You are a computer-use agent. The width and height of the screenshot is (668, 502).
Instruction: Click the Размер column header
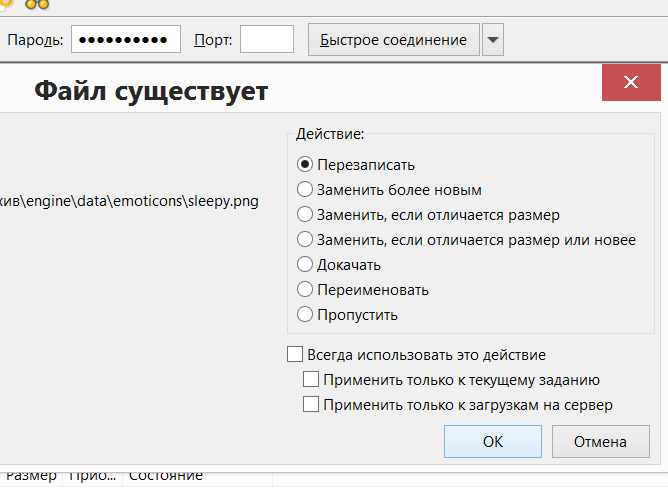(x=30, y=477)
